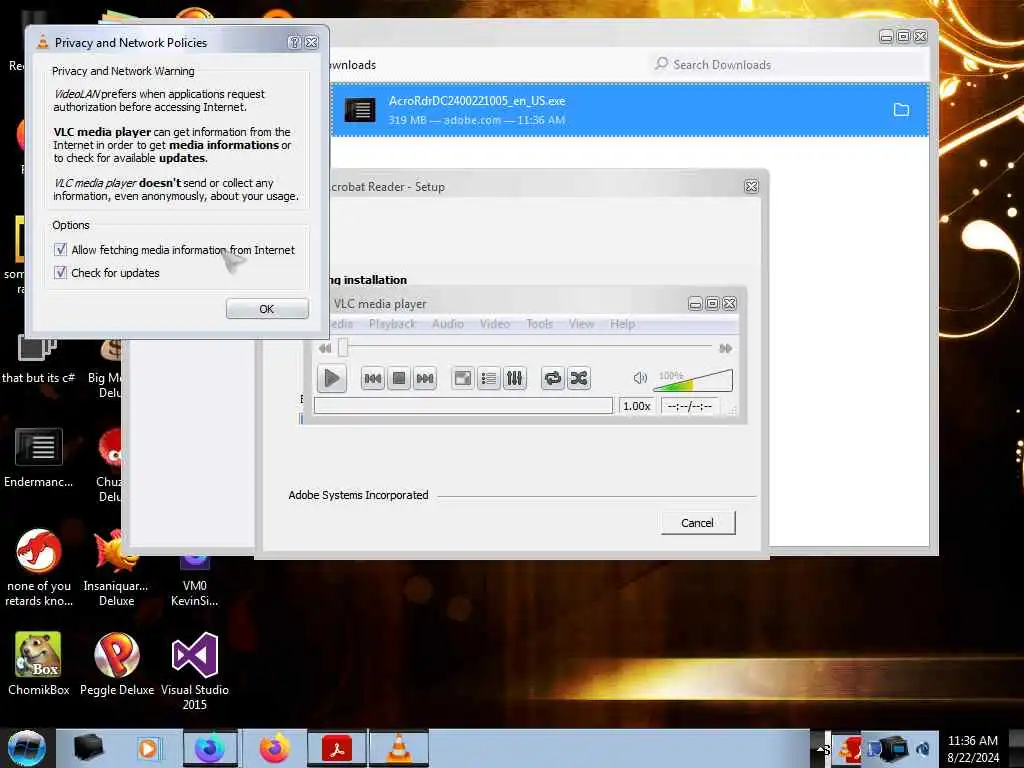Toggle VLC fullscreen video button
Image resolution: width=1024 pixels, height=768 pixels.
tap(462, 379)
